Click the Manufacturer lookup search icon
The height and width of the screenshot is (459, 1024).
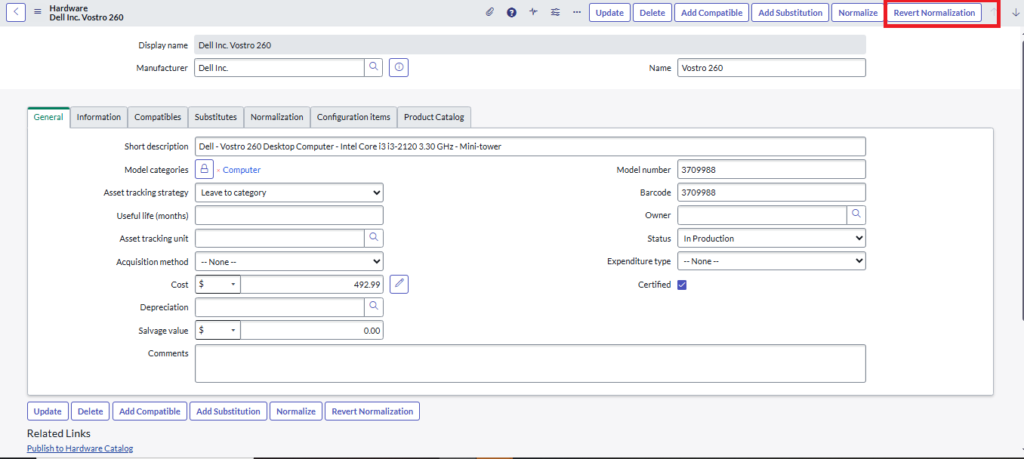coord(373,67)
